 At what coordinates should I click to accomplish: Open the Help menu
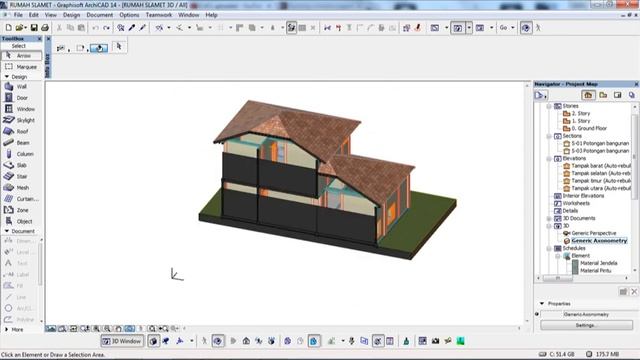click(211, 15)
